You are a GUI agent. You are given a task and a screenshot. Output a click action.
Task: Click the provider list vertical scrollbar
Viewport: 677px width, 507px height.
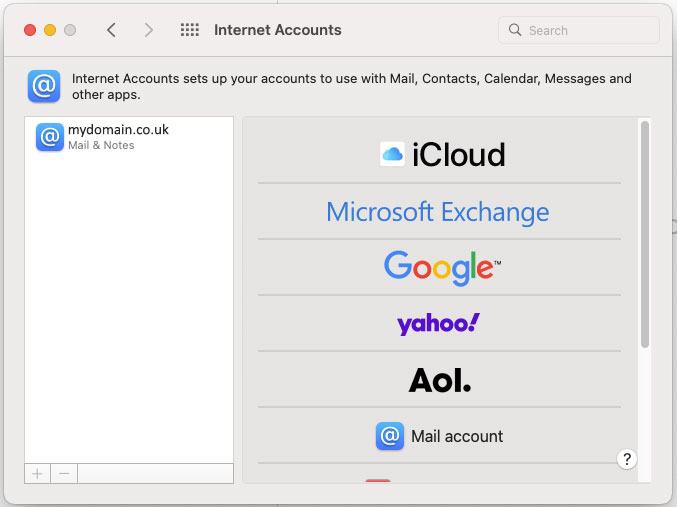[645, 234]
